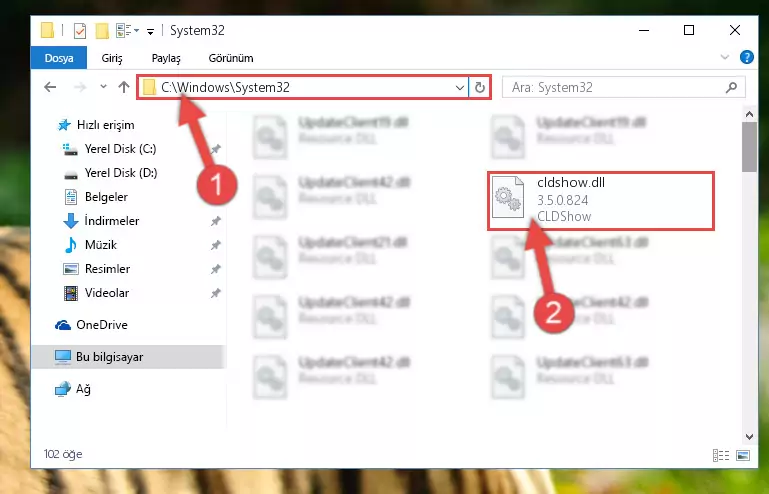Switch to large icons view in status bar
Viewport: 769px width, 494px height.
pyautogui.click(x=743, y=455)
